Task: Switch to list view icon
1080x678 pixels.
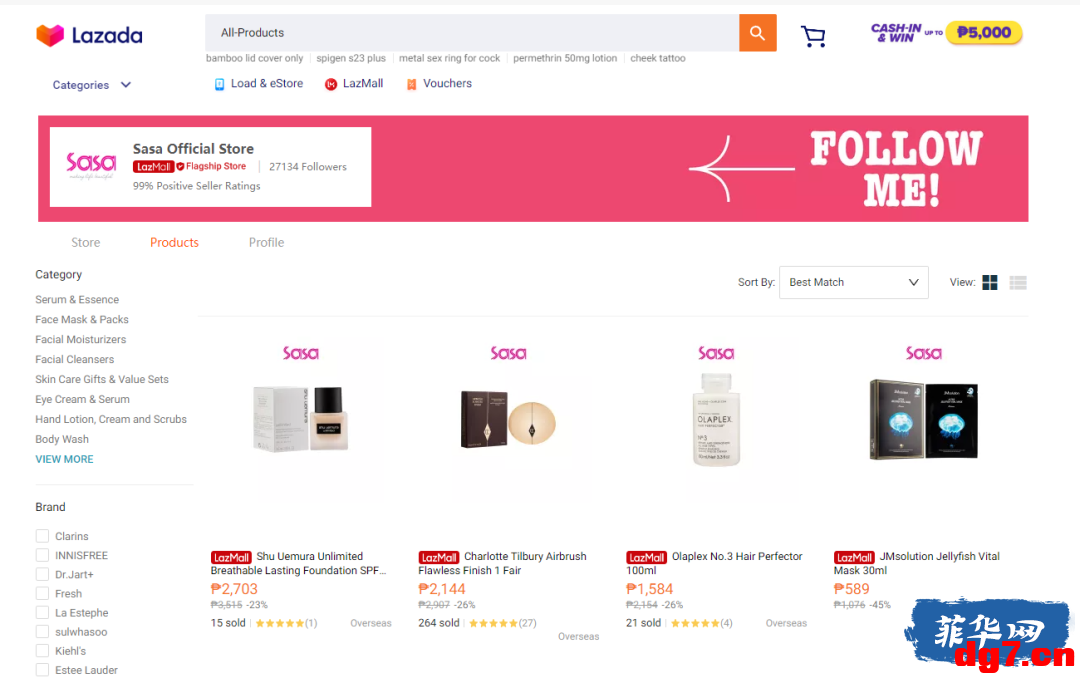Action: [1018, 282]
